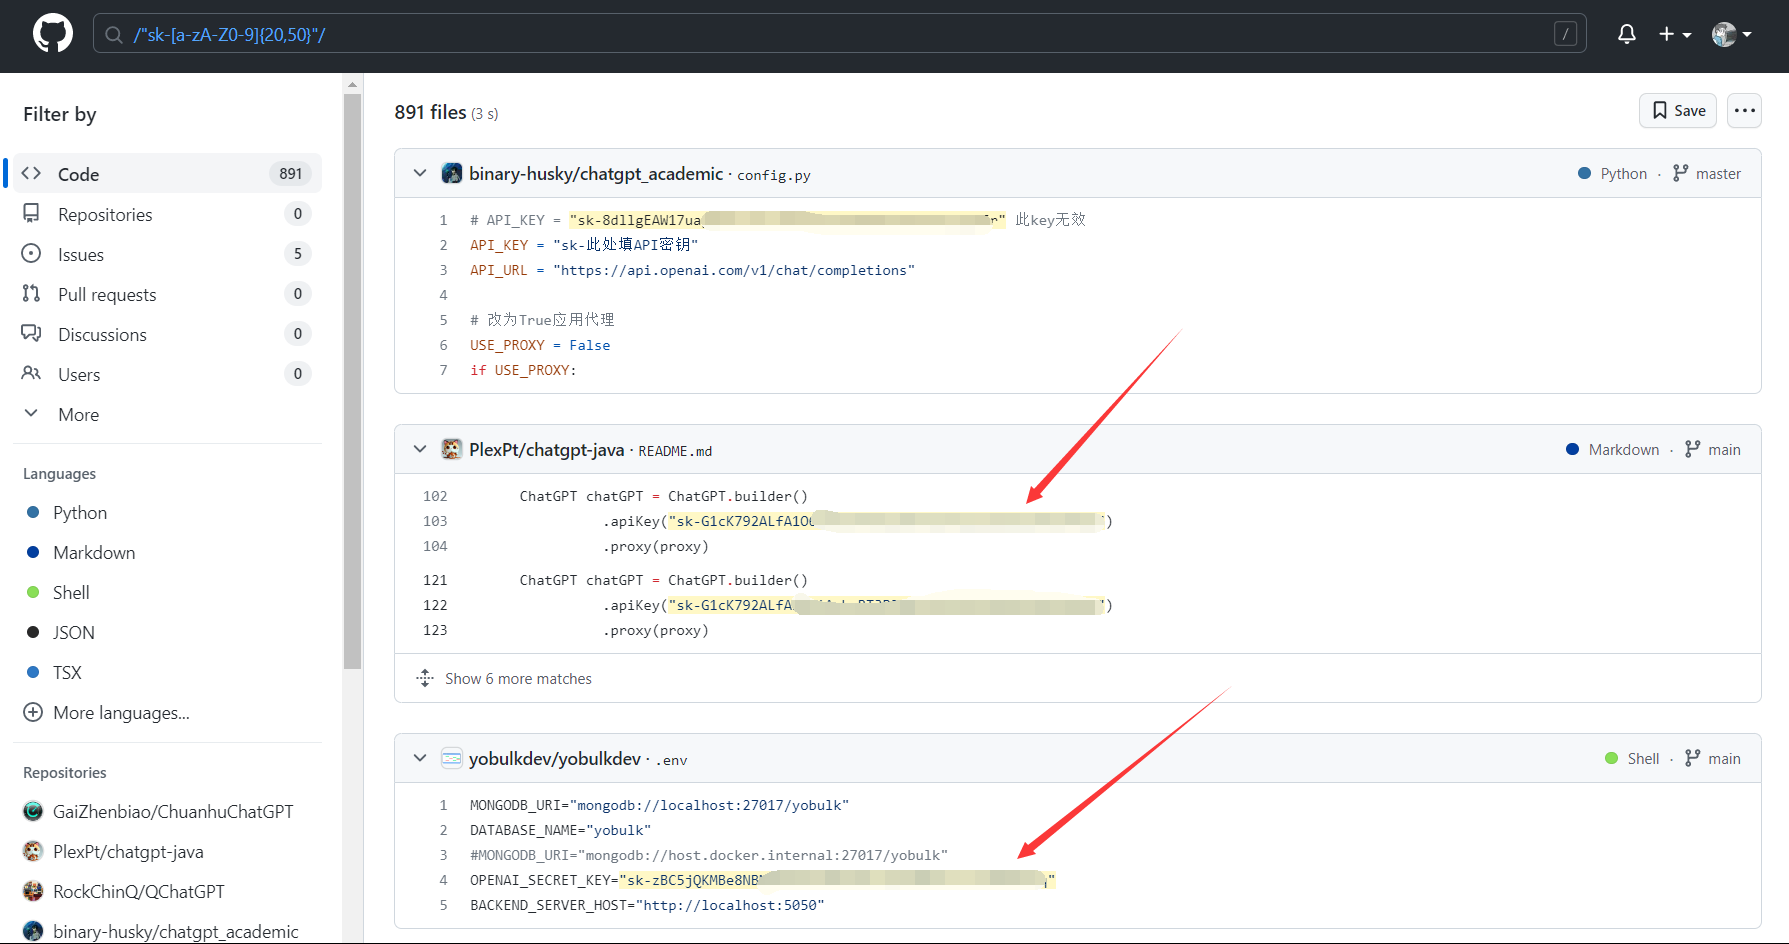Click the Save search button

1678,110
